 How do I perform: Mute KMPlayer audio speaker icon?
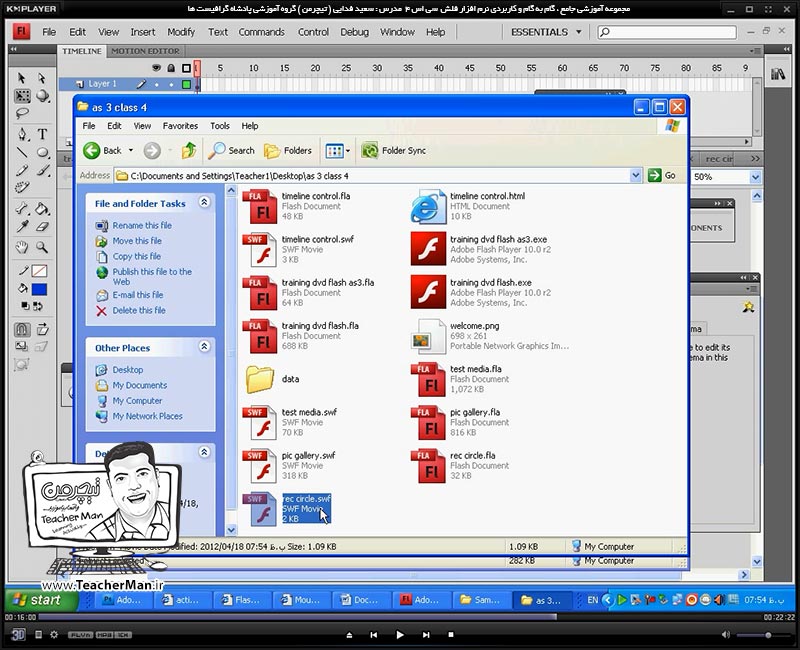(x=726, y=635)
